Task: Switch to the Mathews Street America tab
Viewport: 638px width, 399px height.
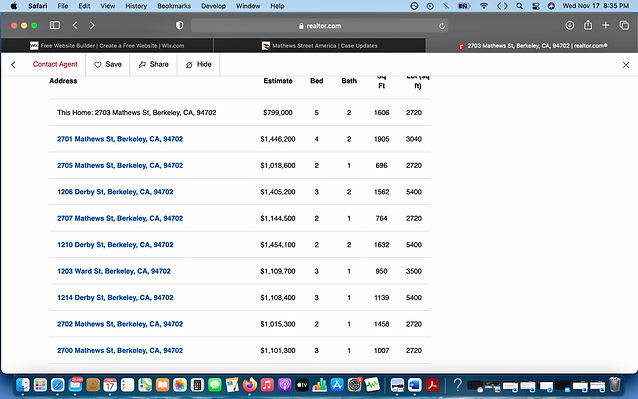Action: (x=320, y=46)
